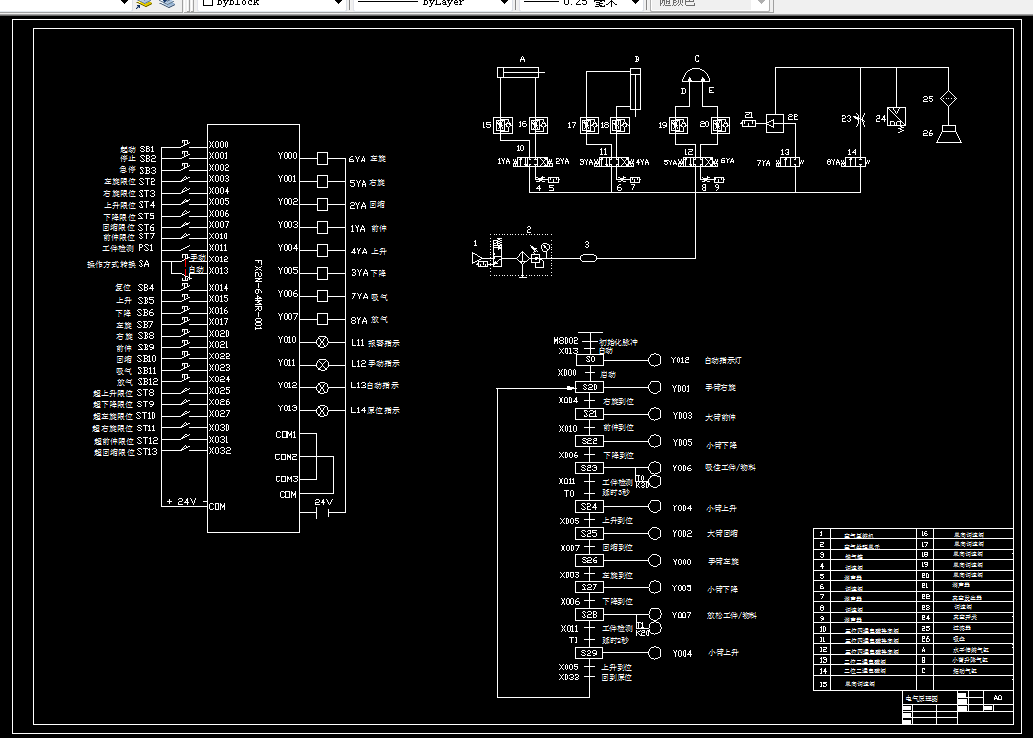Select the Y000 output coil box
This screenshot has width=1033, height=738.
click(322, 158)
